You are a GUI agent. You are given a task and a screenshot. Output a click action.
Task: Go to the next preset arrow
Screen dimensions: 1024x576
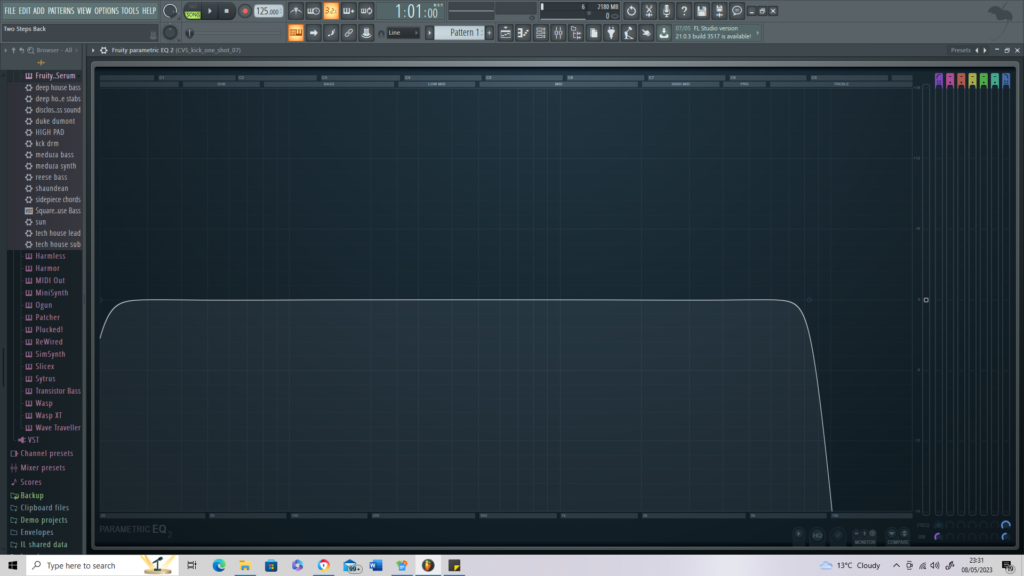985,50
